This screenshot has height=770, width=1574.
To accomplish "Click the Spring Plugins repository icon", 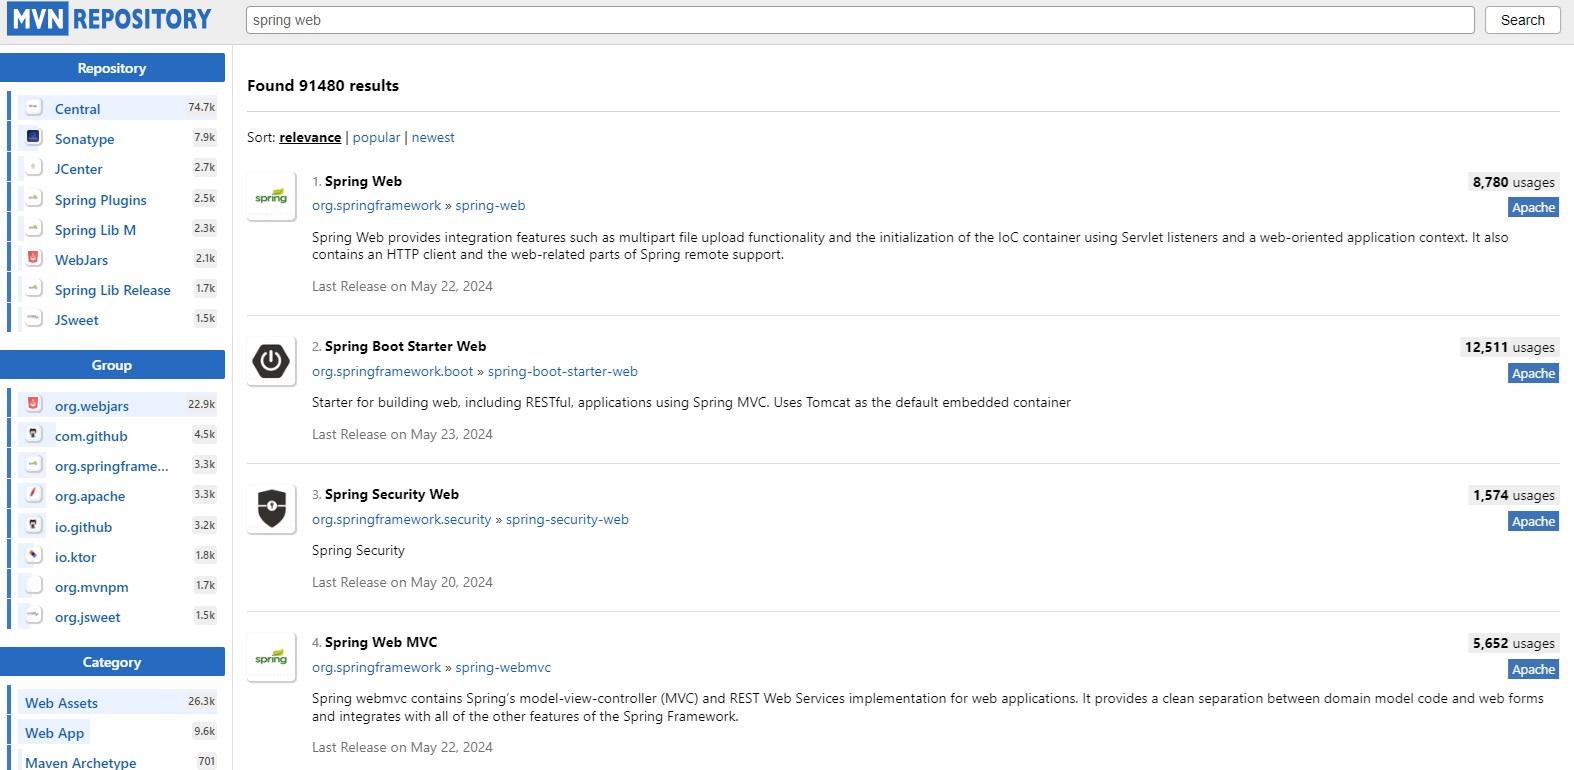I will point(34,198).
